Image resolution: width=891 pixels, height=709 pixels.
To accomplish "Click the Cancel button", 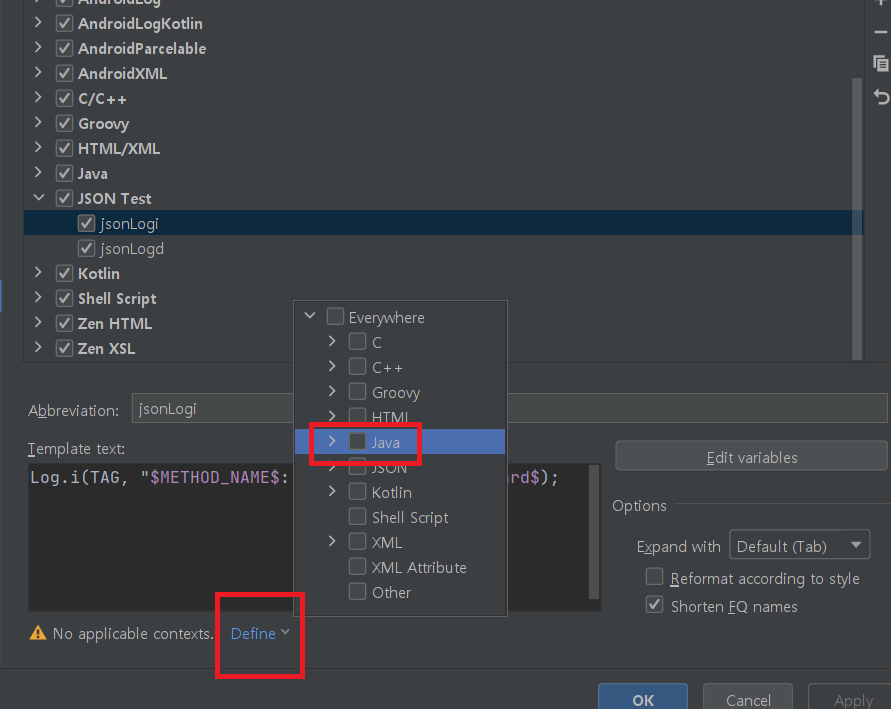I will 748,699.
